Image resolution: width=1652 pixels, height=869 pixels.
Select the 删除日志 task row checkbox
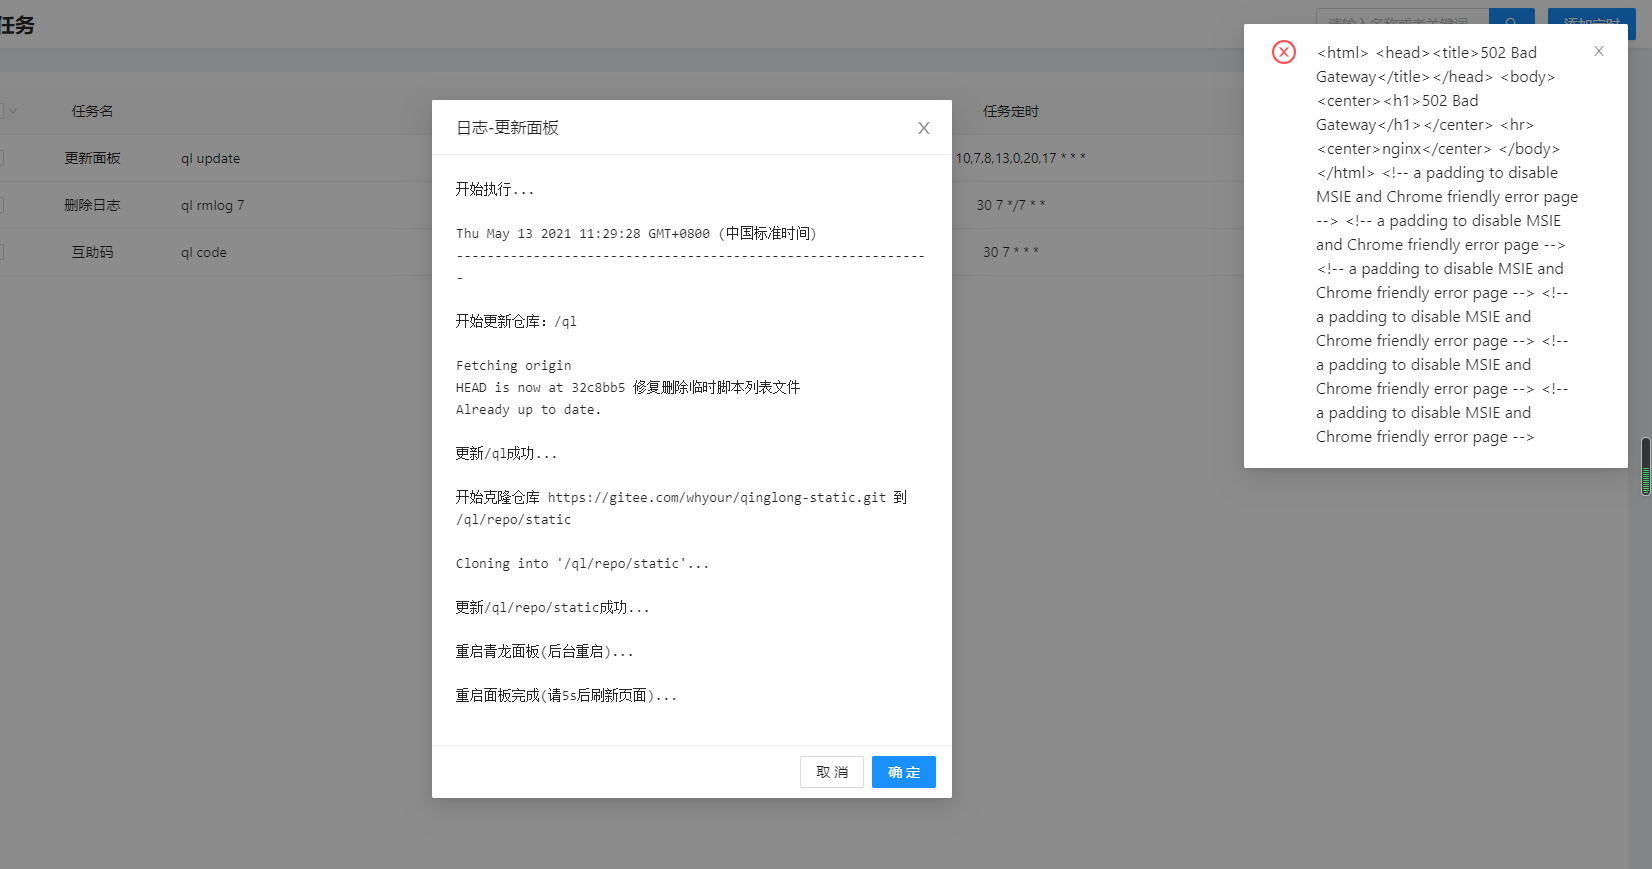point(1,205)
